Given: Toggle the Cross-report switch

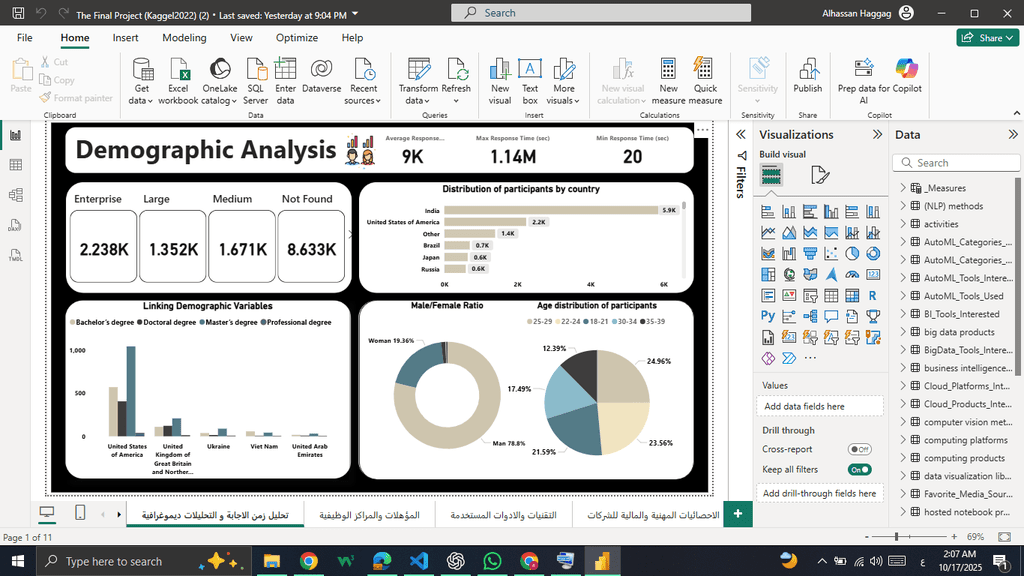Looking at the screenshot, I should 859,450.
